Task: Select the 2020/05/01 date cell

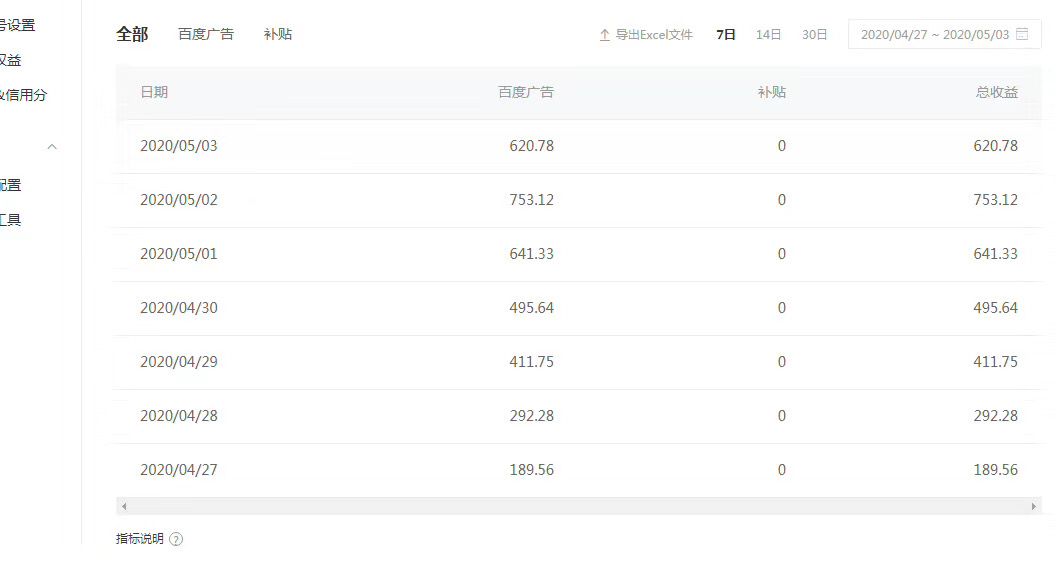Action: 178,254
